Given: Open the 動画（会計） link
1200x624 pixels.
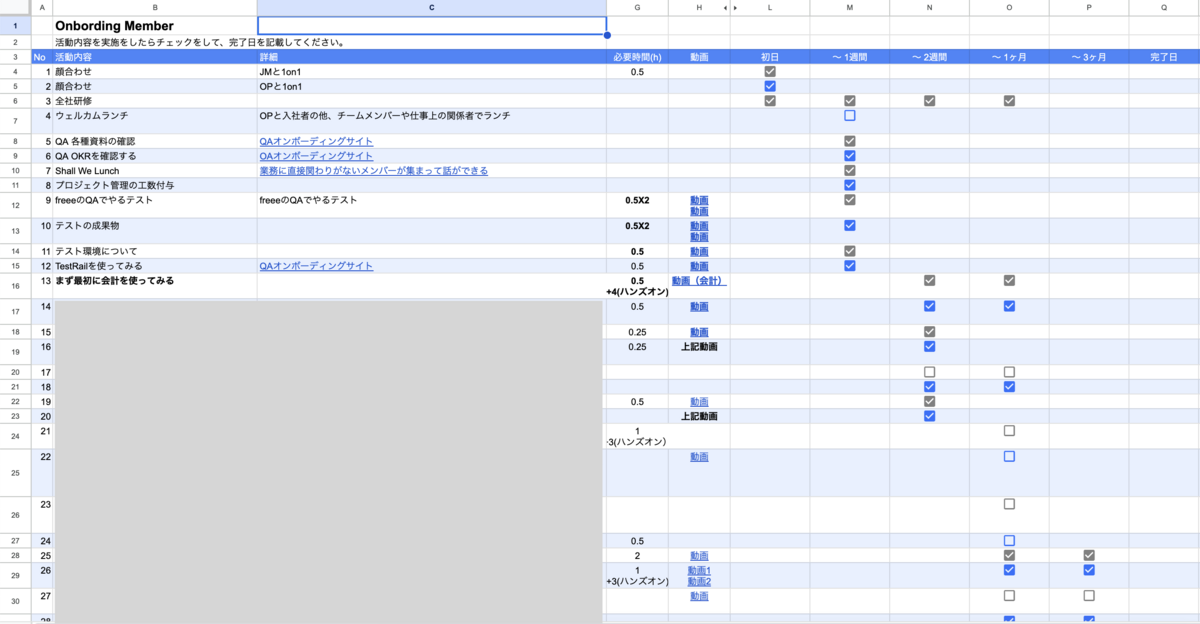Looking at the screenshot, I should 699,281.
